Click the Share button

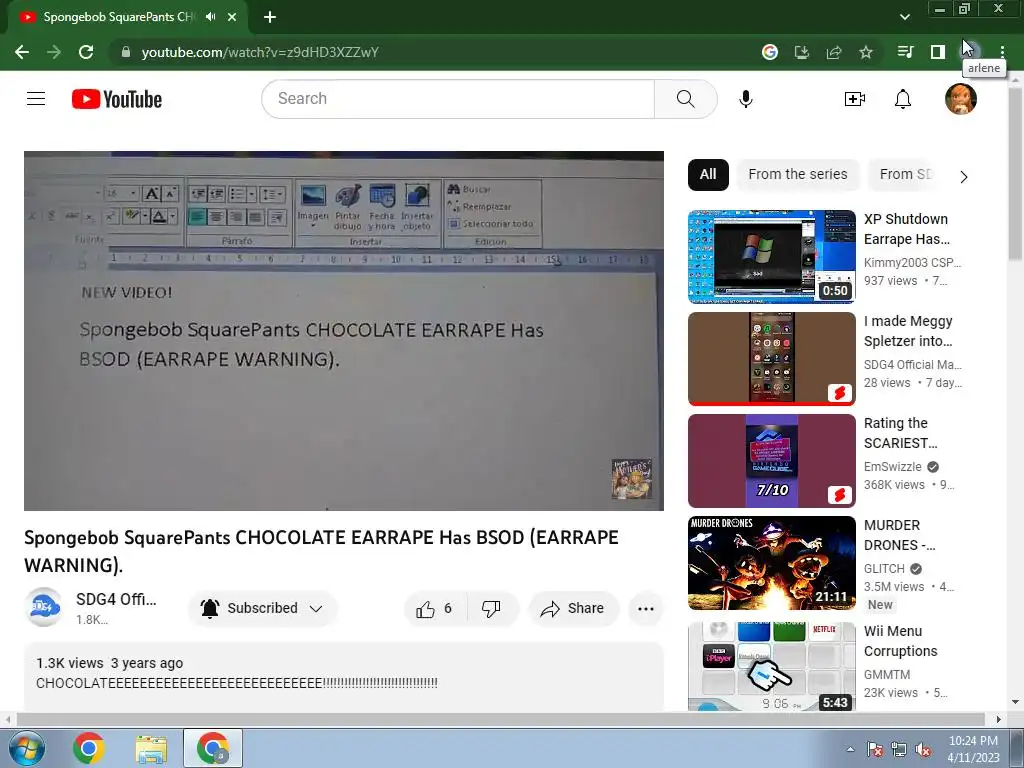click(573, 609)
